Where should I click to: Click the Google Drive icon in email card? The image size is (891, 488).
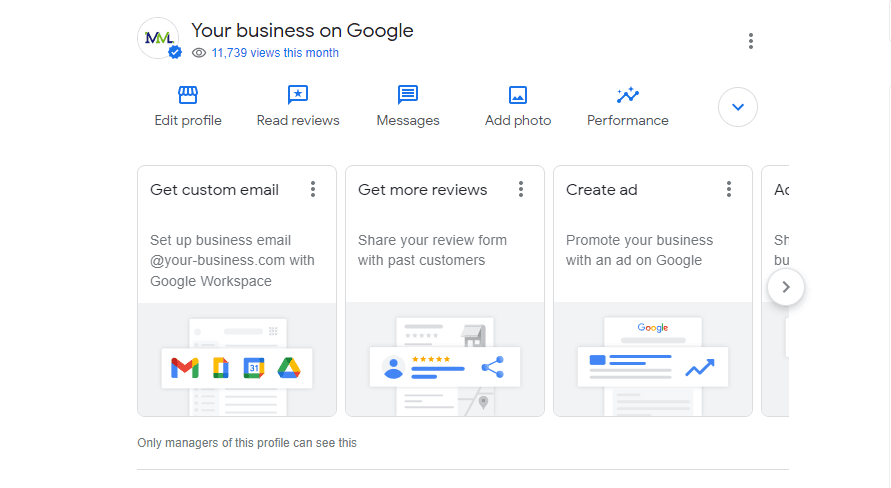[x=289, y=368]
